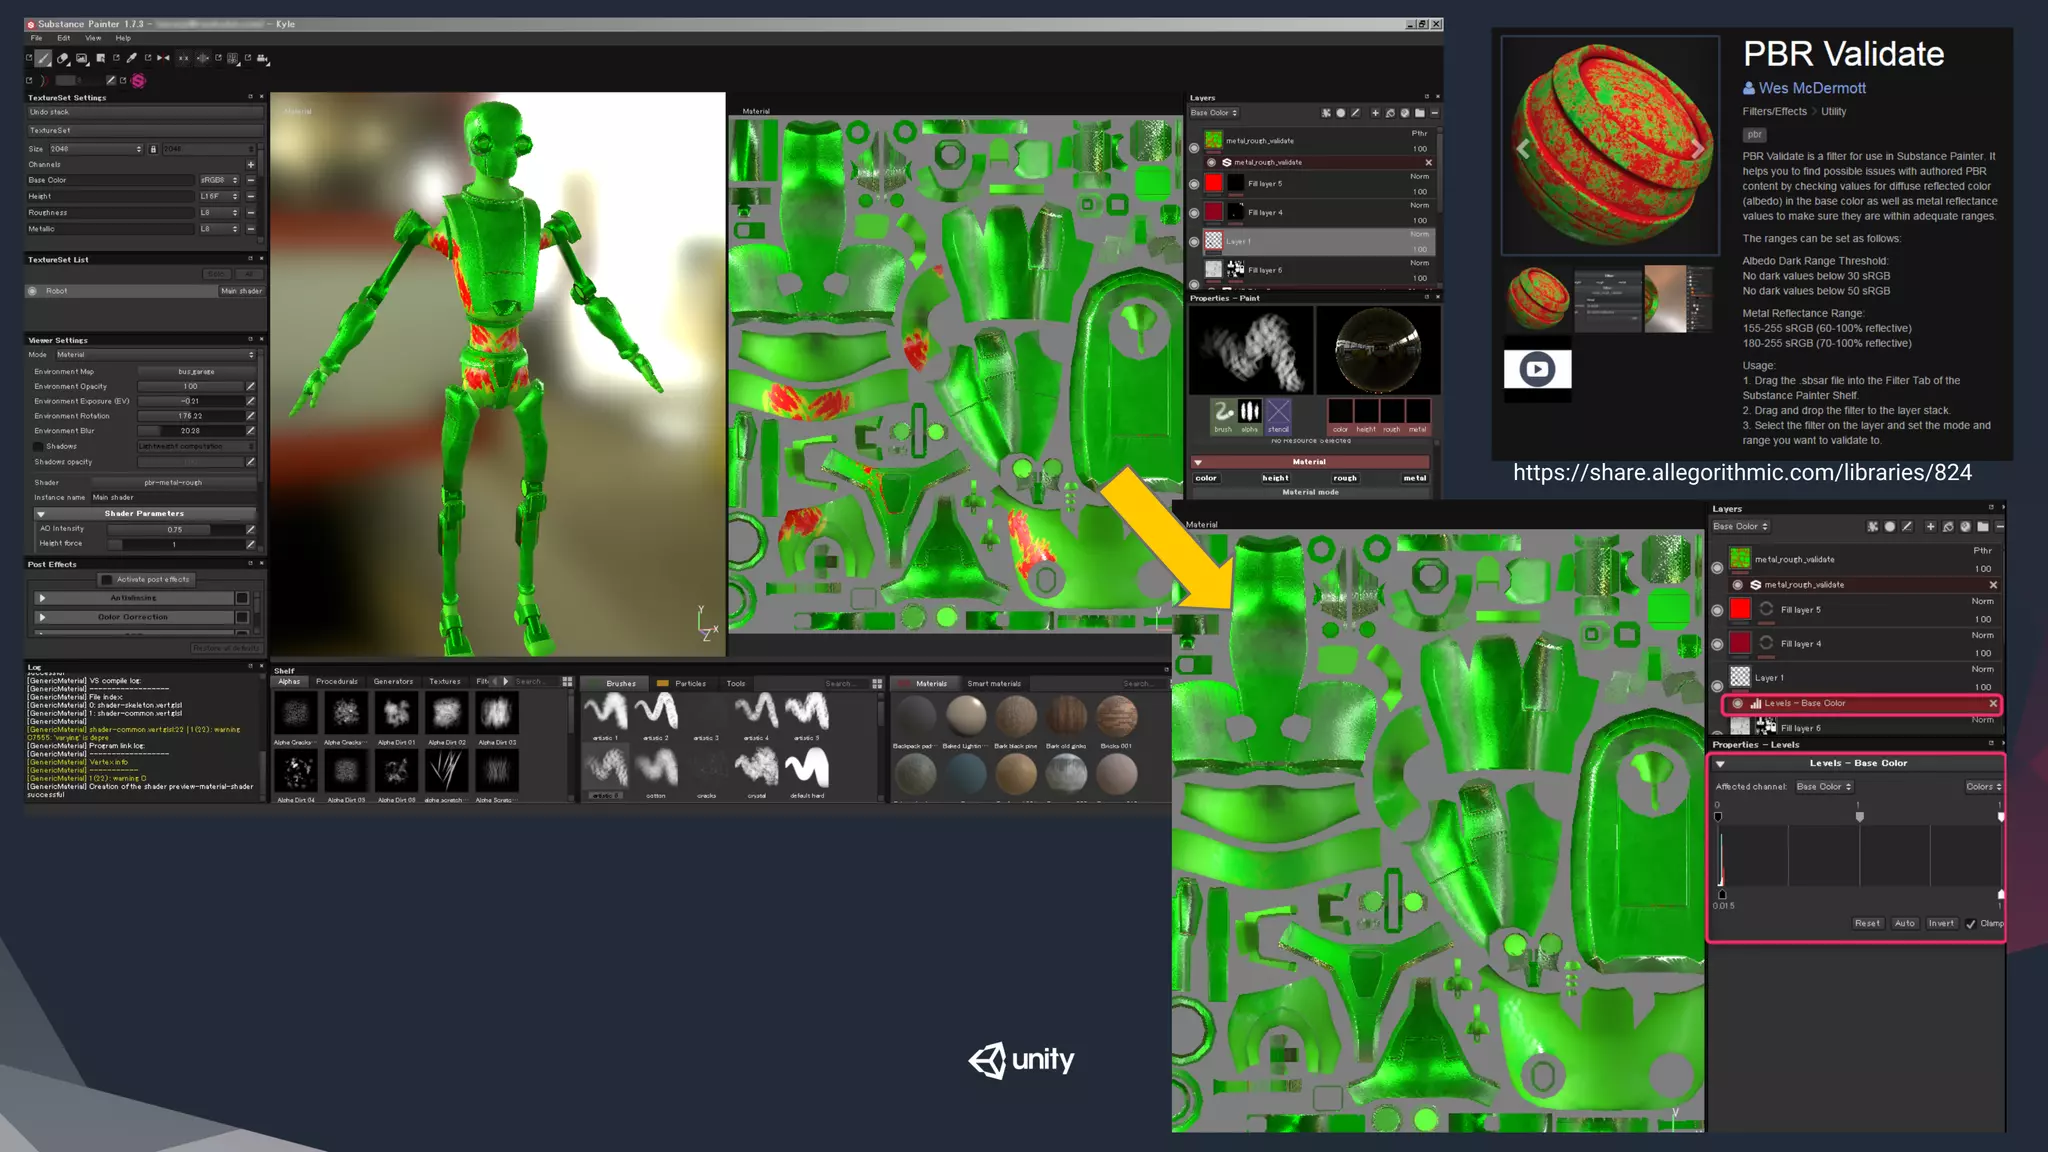Image resolution: width=2048 pixels, height=1152 pixels.
Task: Hide Layer 1 in upper Layers panel
Action: tap(1194, 242)
